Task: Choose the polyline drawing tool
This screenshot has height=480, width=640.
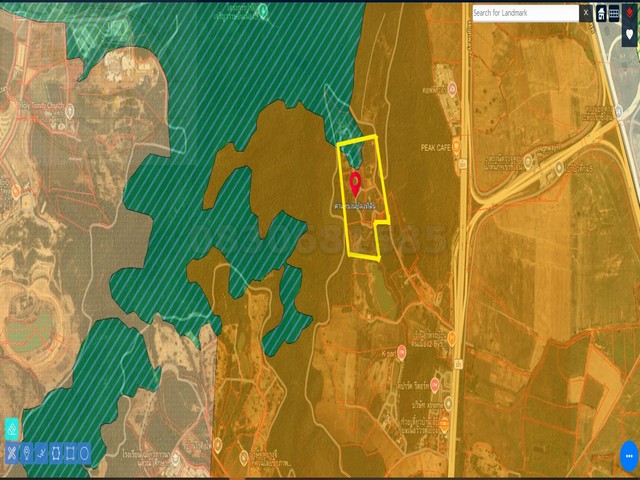Action: [40, 453]
